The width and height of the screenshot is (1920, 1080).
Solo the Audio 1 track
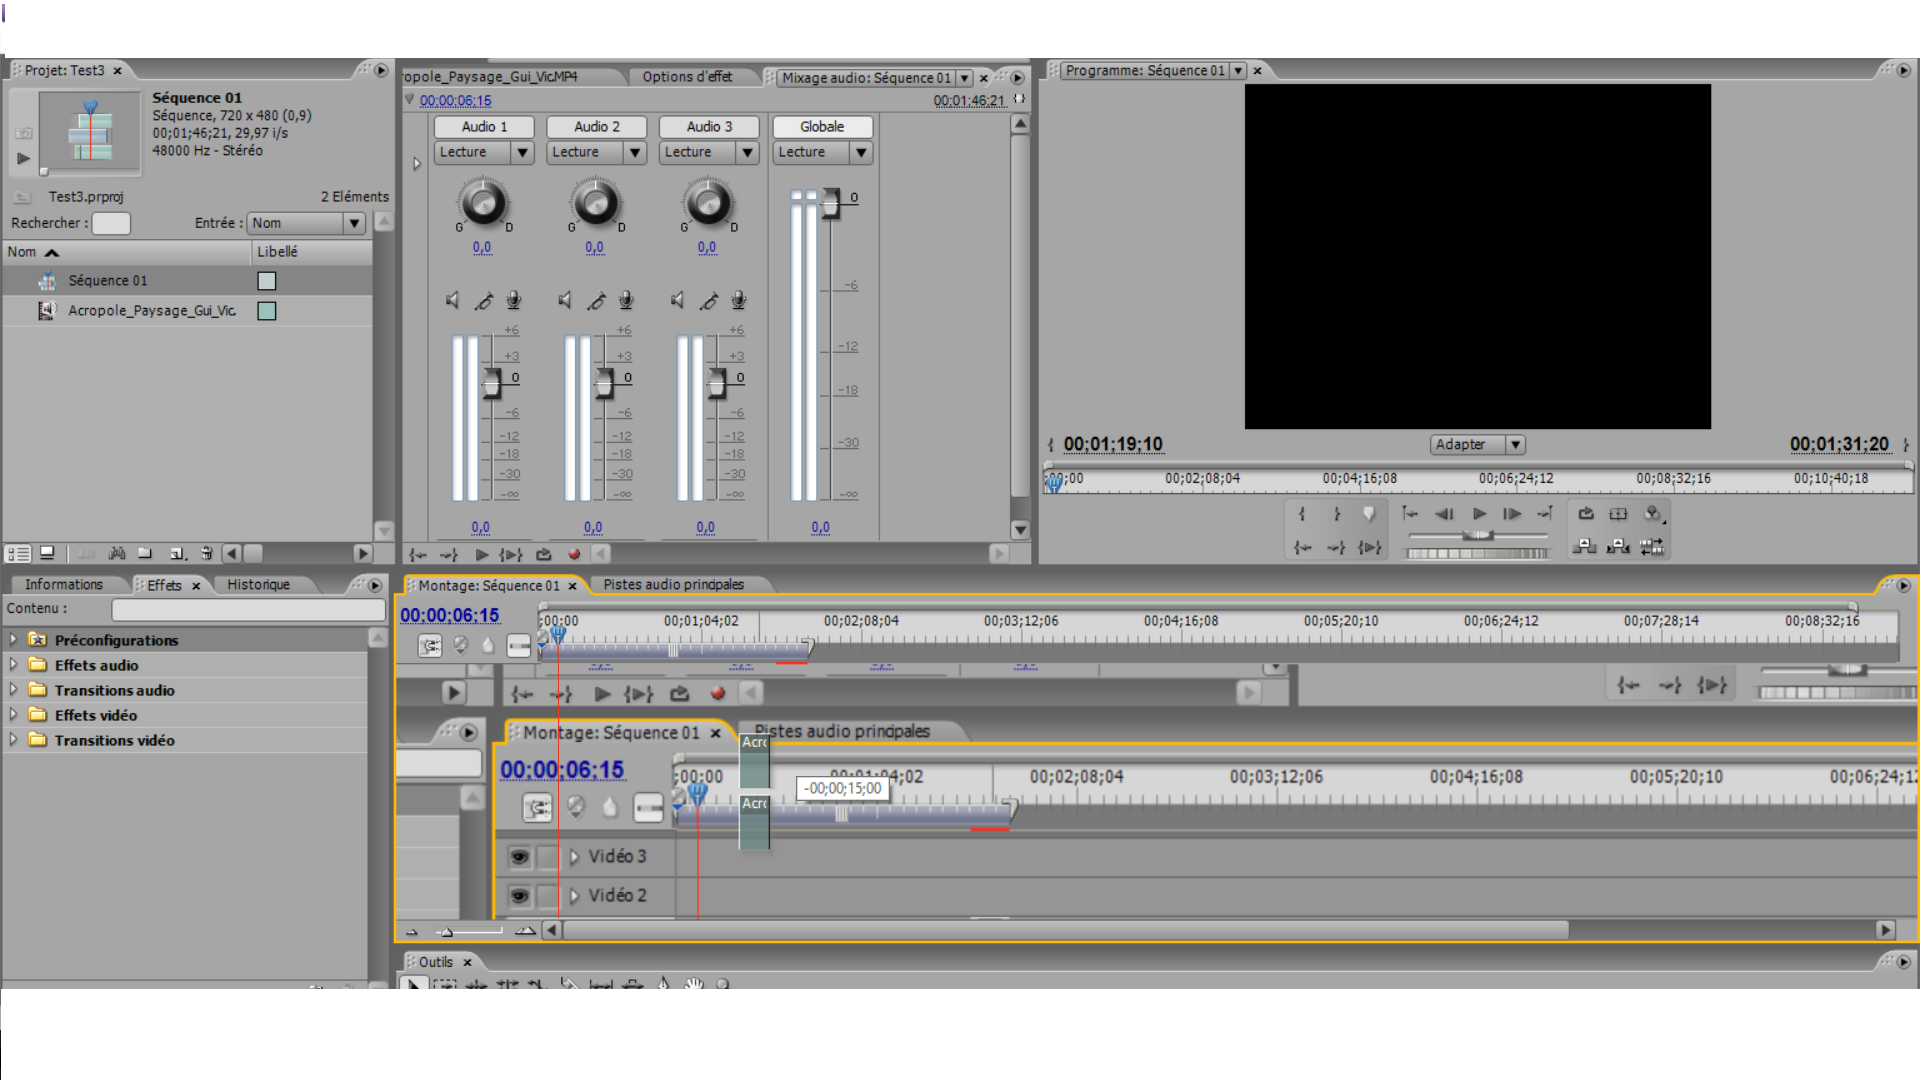[x=484, y=300]
